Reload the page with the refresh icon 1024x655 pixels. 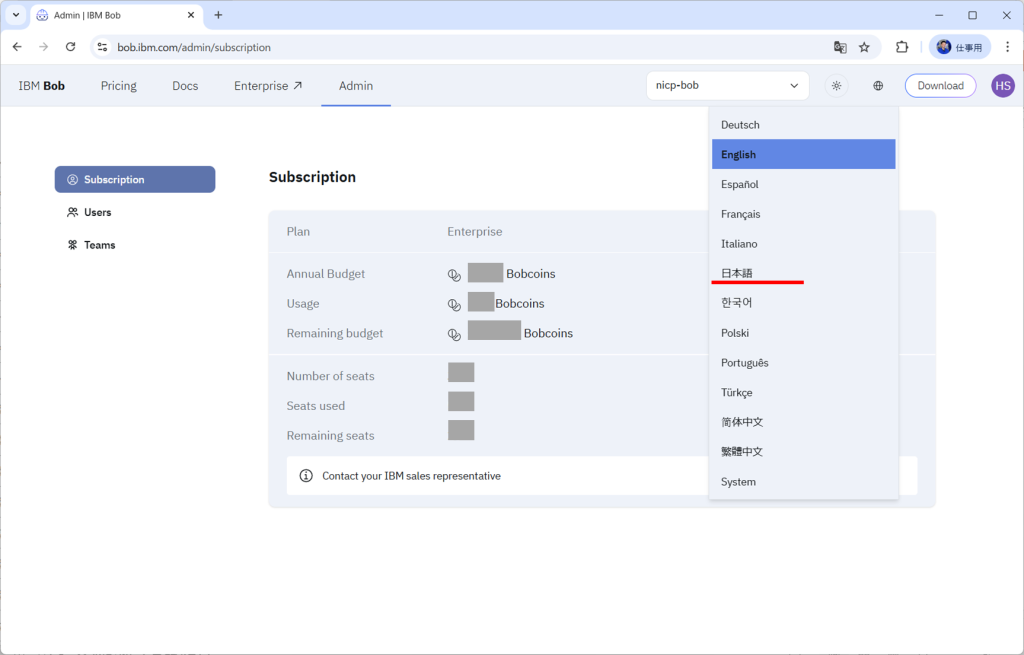[x=71, y=47]
